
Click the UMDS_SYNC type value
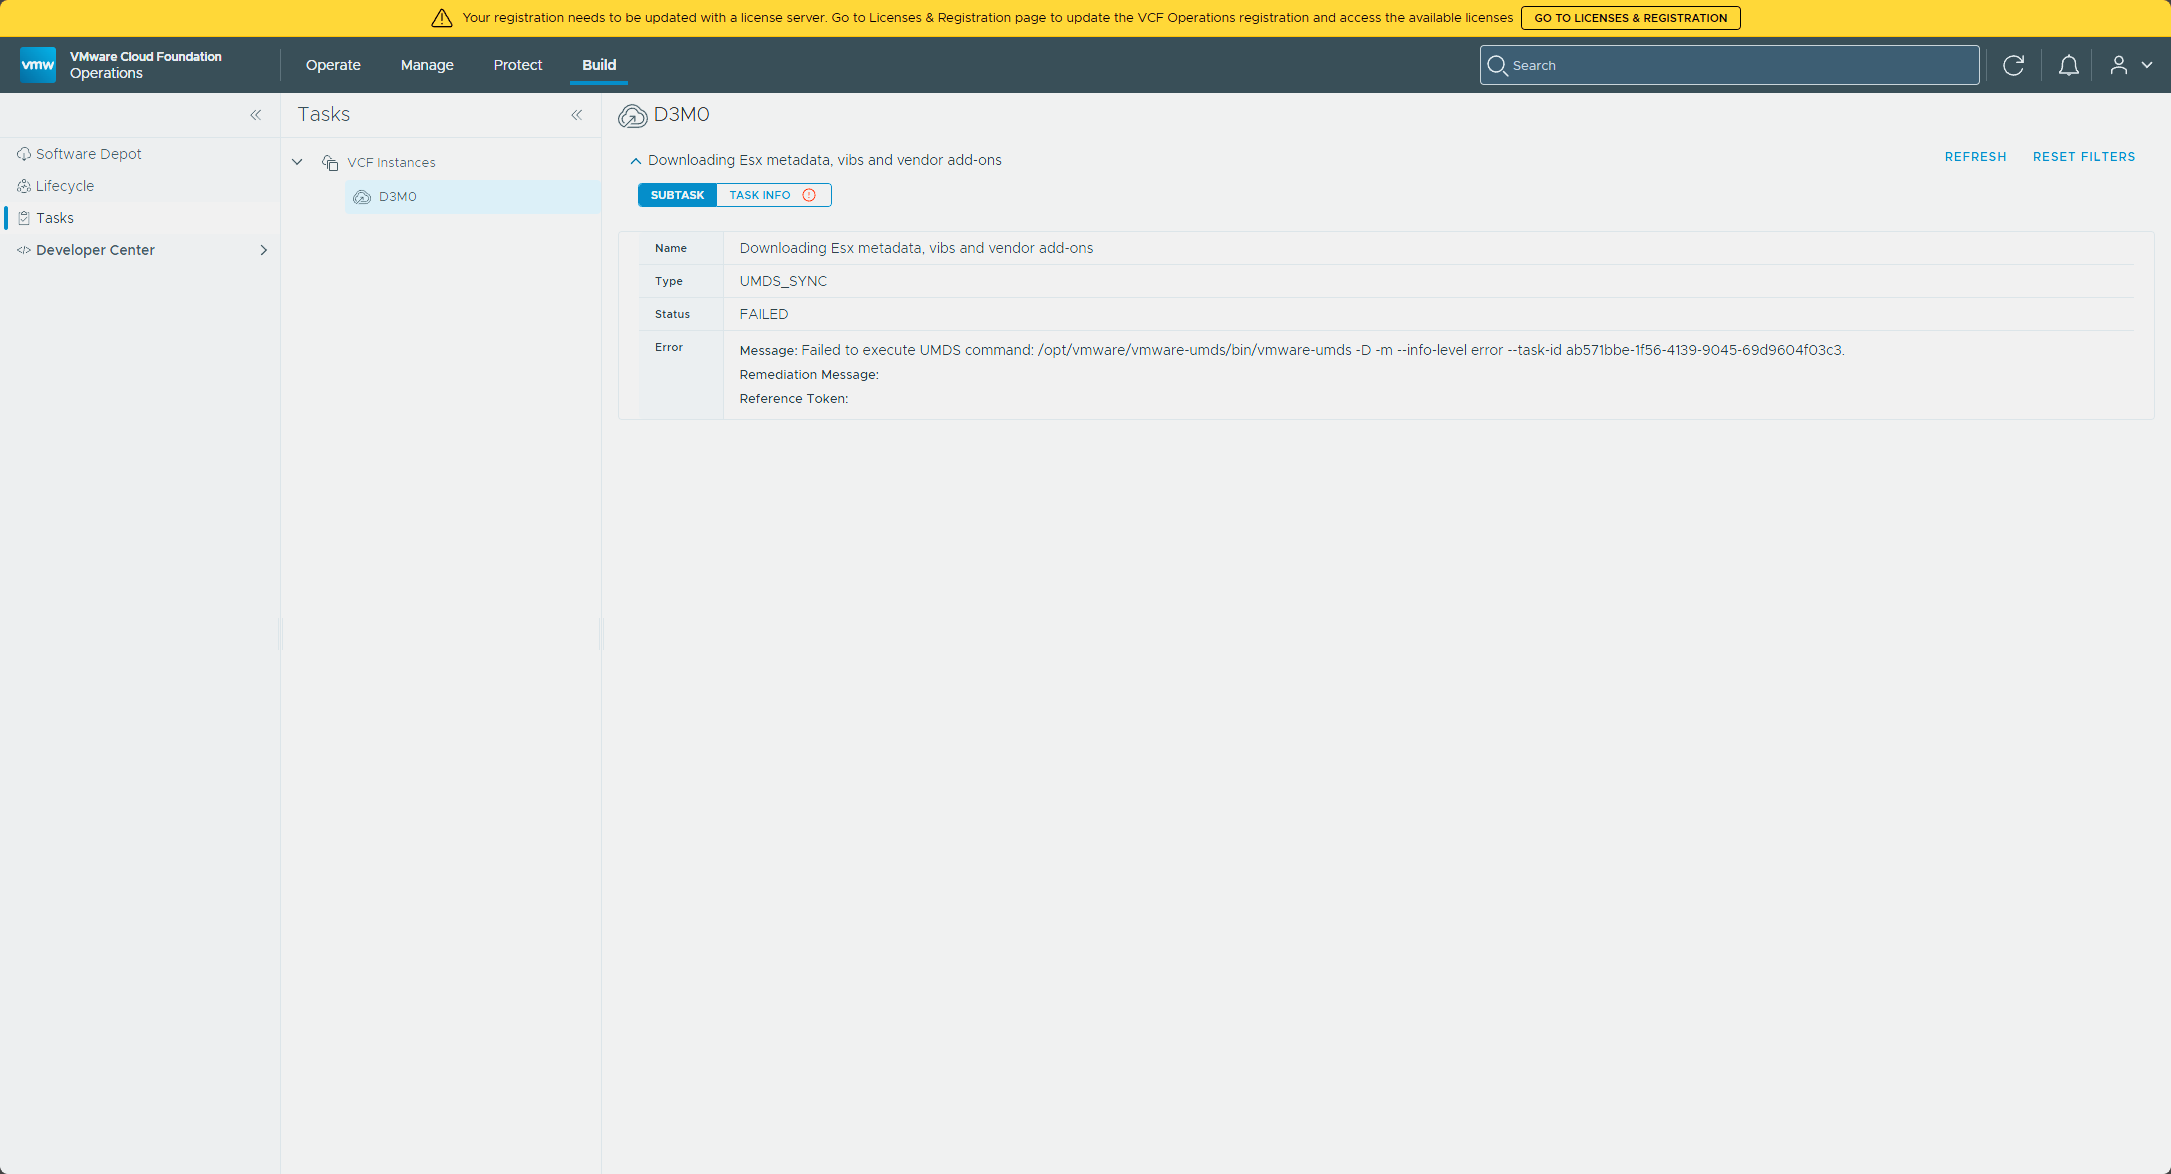point(783,281)
